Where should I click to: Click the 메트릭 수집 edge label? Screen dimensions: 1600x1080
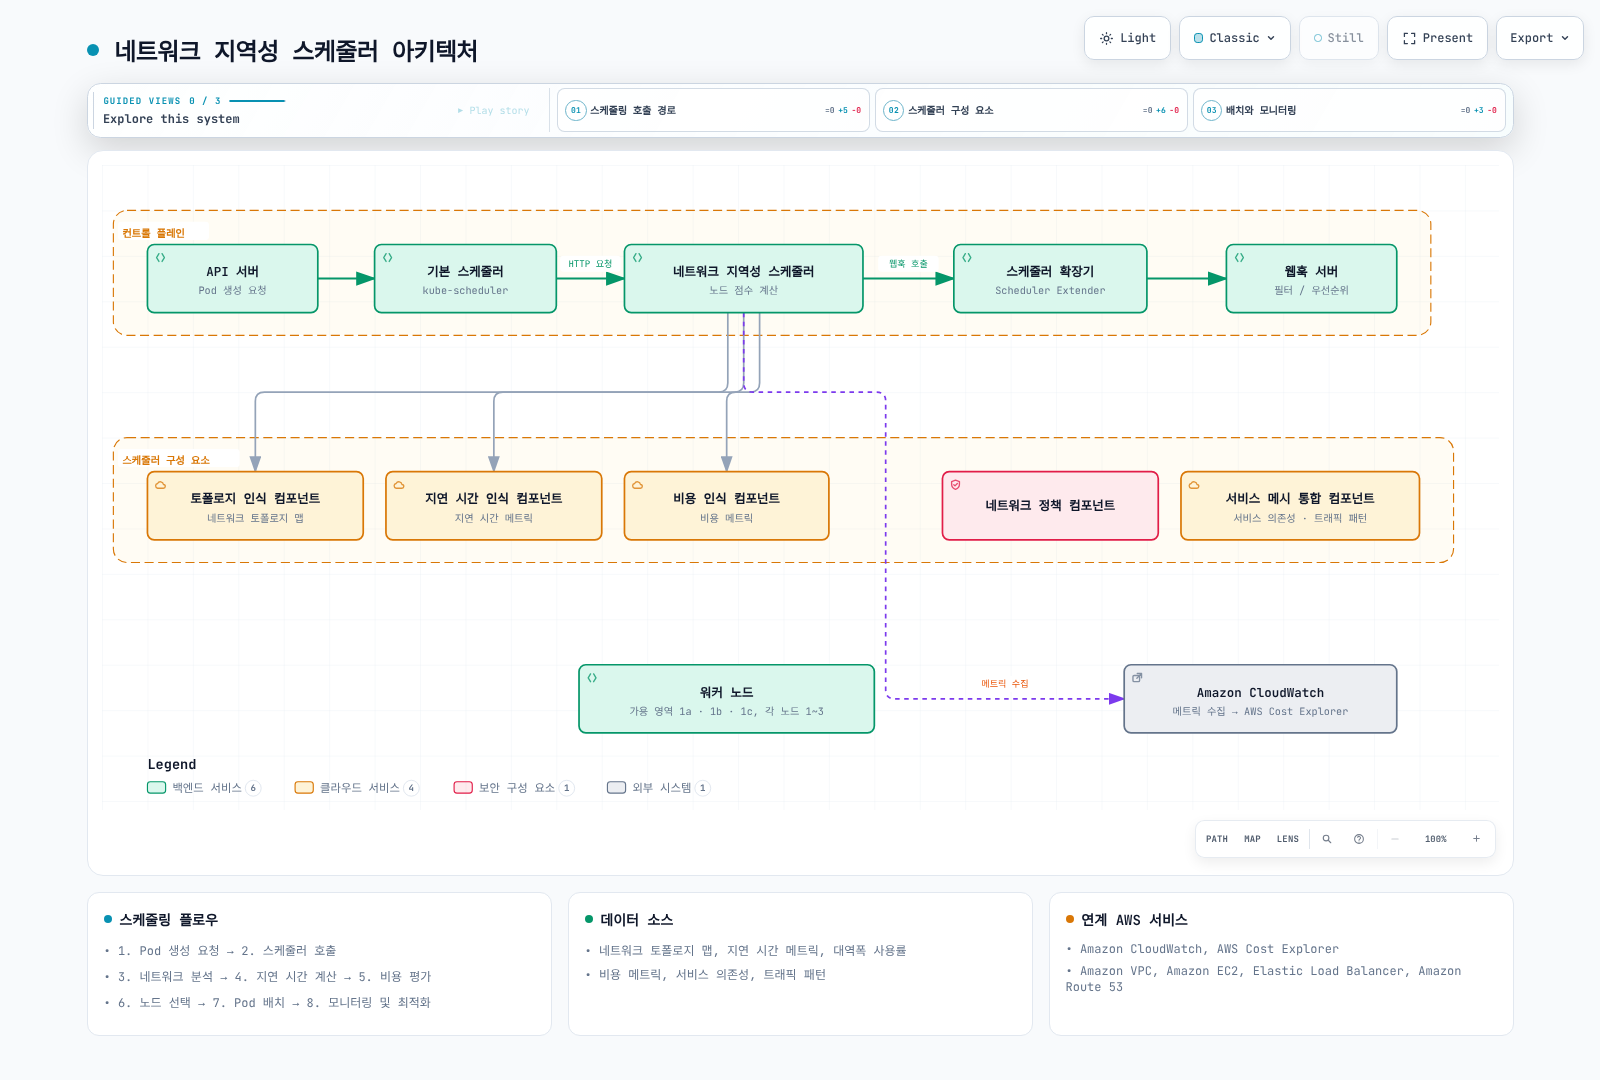1005,684
